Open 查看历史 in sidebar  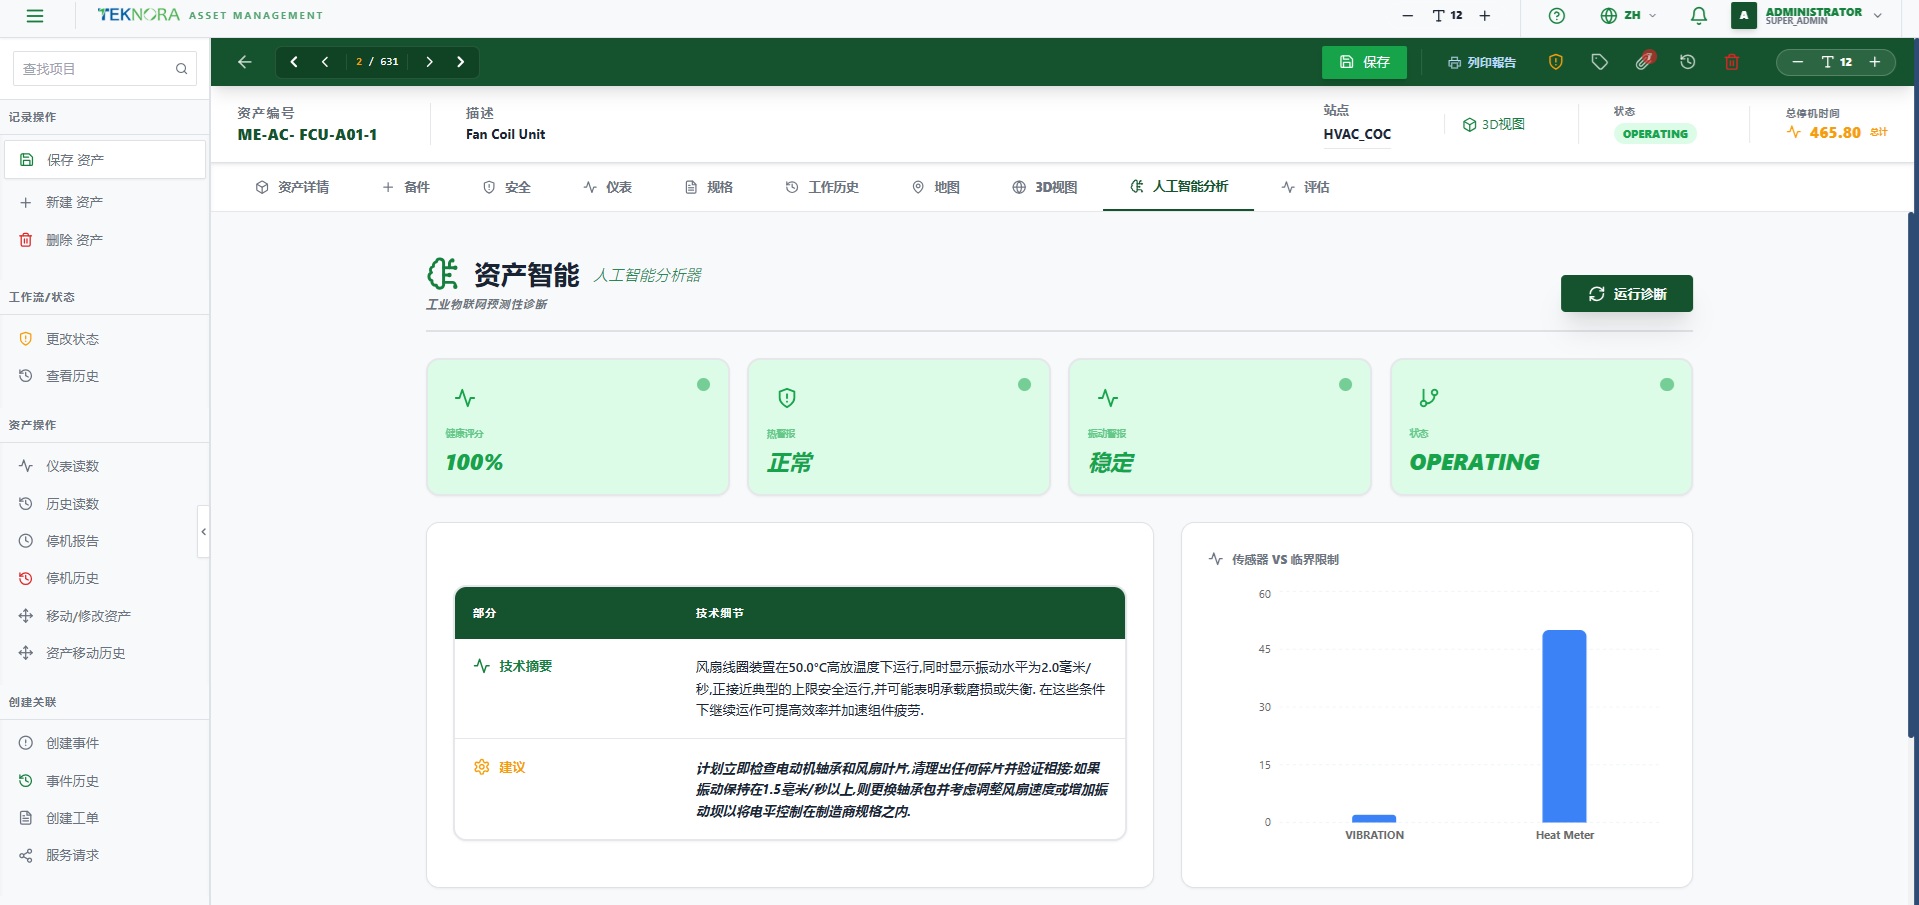click(x=104, y=376)
